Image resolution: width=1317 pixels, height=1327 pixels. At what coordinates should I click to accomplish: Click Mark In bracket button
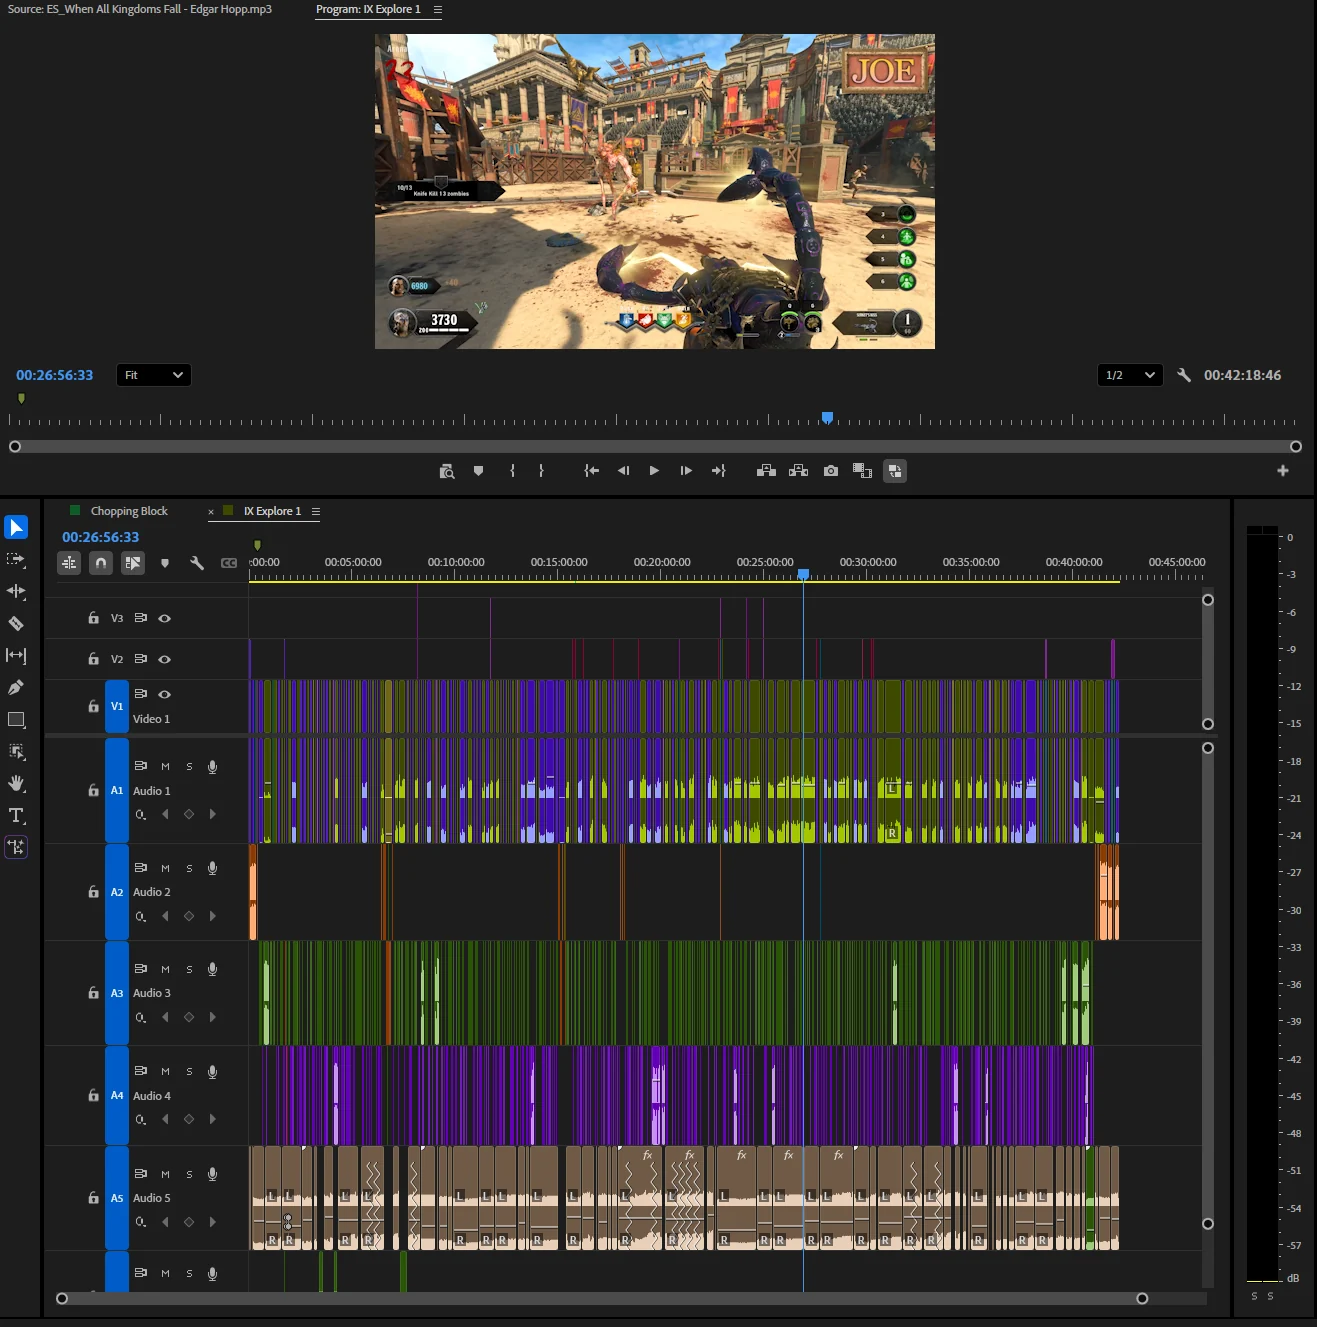(x=513, y=470)
